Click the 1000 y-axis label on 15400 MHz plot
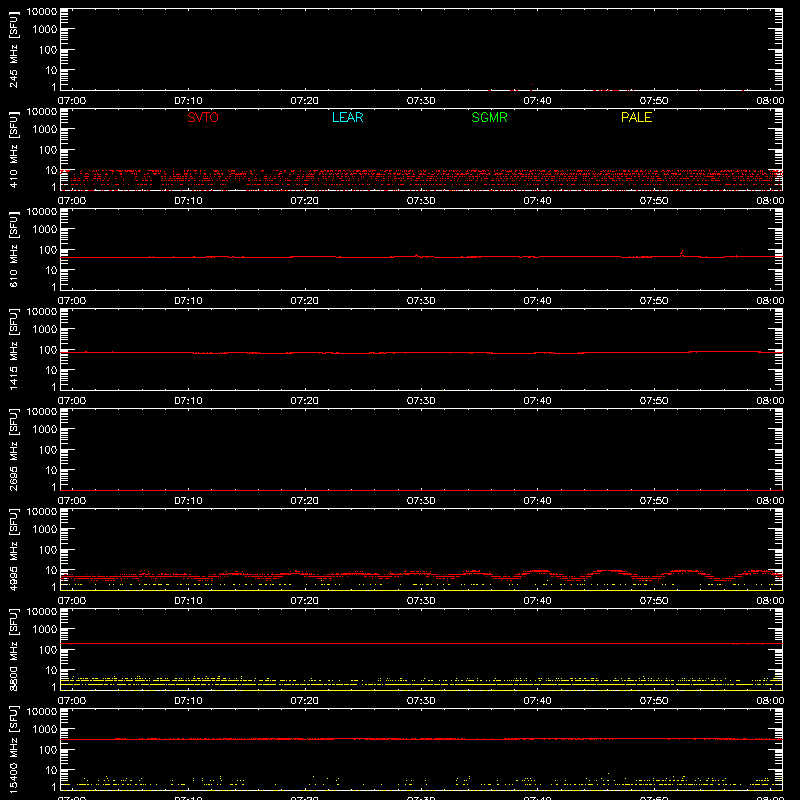Viewport: 800px width, 800px height. tap(45, 730)
